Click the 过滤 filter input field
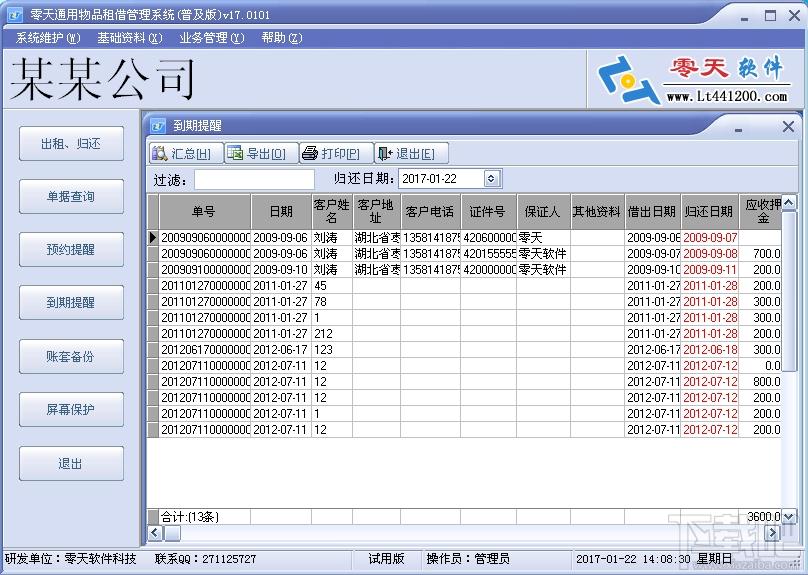 point(254,179)
